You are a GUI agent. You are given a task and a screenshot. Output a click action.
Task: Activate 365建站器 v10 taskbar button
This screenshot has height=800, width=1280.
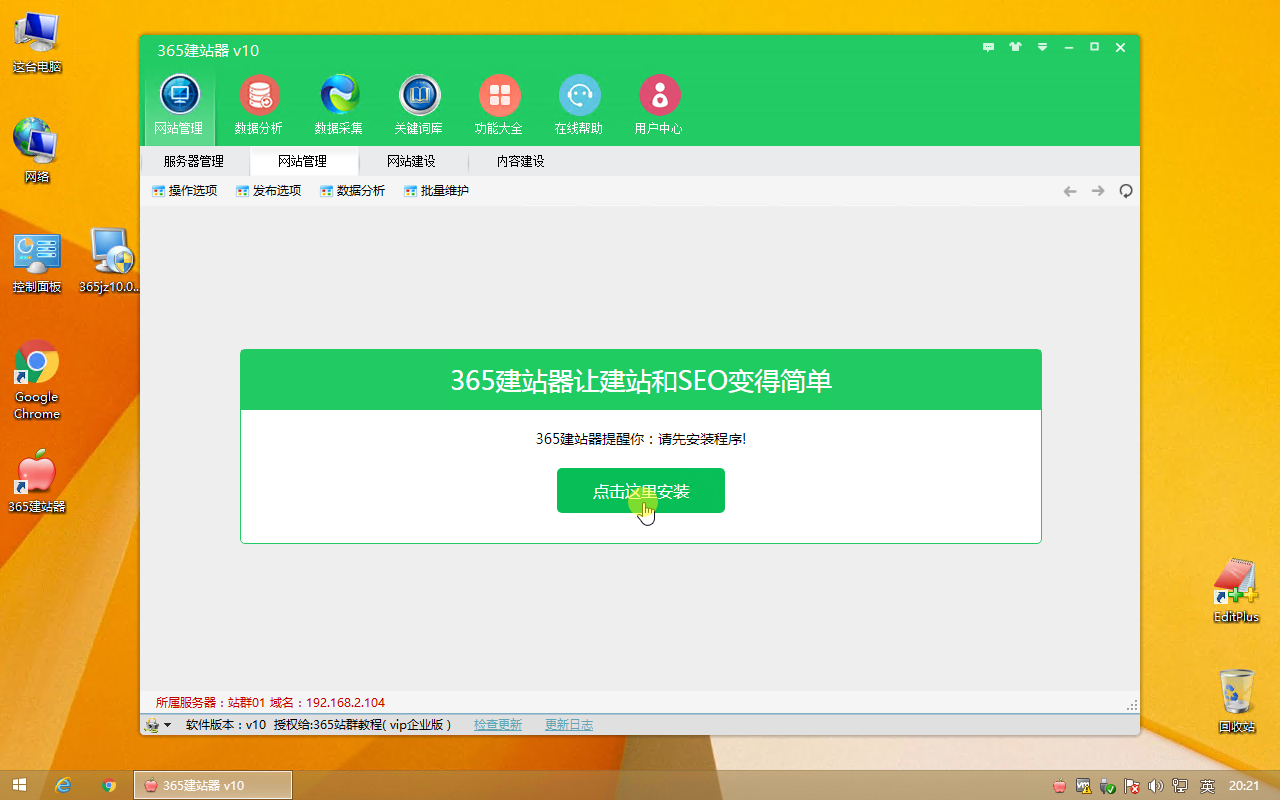(x=213, y=785)
